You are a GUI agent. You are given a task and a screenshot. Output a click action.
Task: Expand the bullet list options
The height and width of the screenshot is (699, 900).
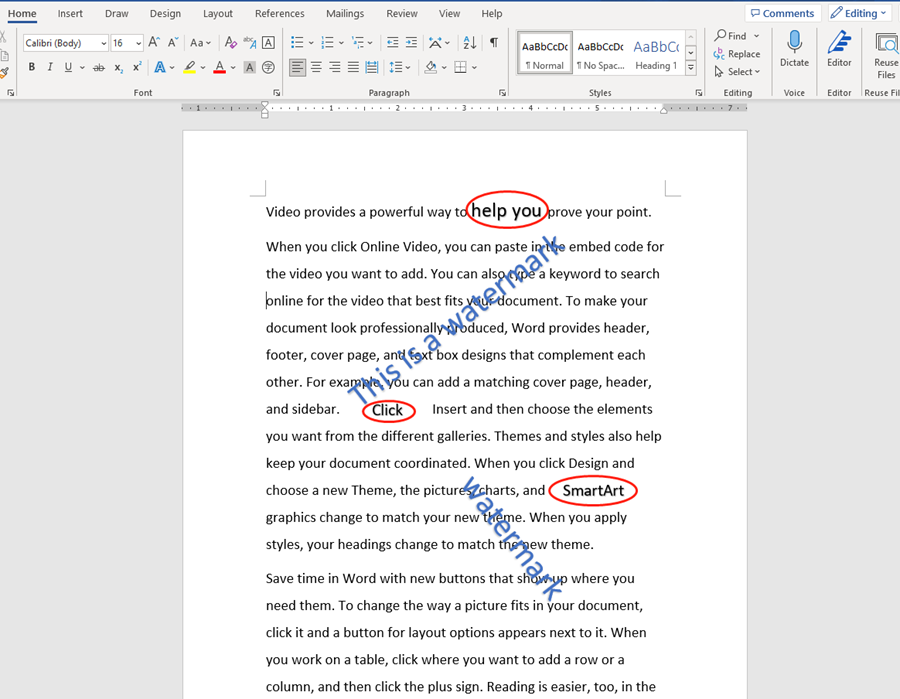coord(311,43)
